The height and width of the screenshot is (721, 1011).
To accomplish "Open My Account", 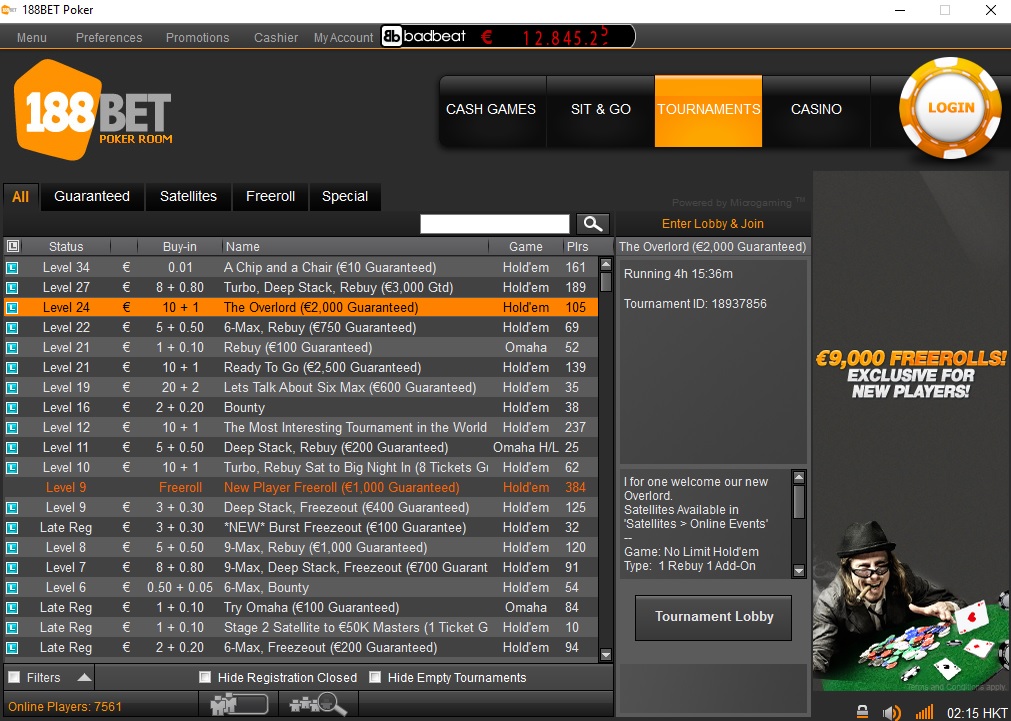I will (344, 37).
